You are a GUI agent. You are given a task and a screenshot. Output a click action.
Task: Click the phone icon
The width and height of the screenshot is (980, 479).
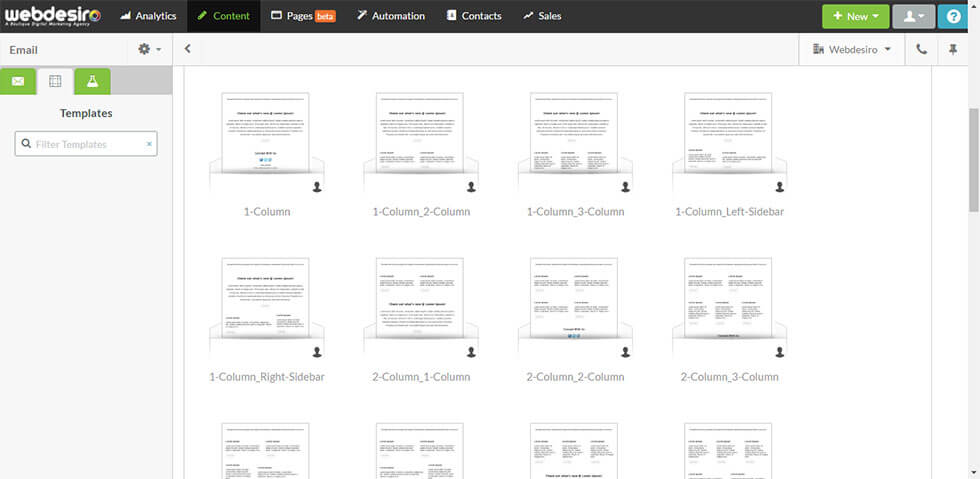point(921,49)
